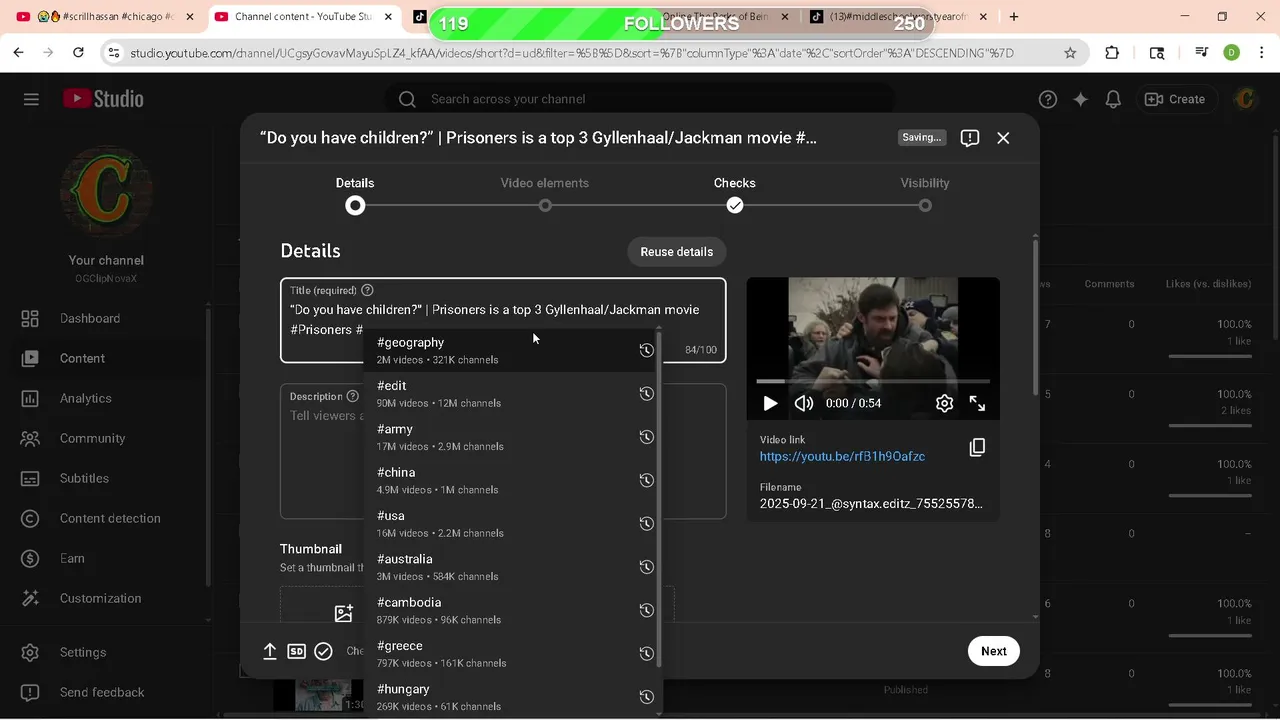
Task: Click history icon beside #army
Action: pyautogui.click(x=646, y=437)
